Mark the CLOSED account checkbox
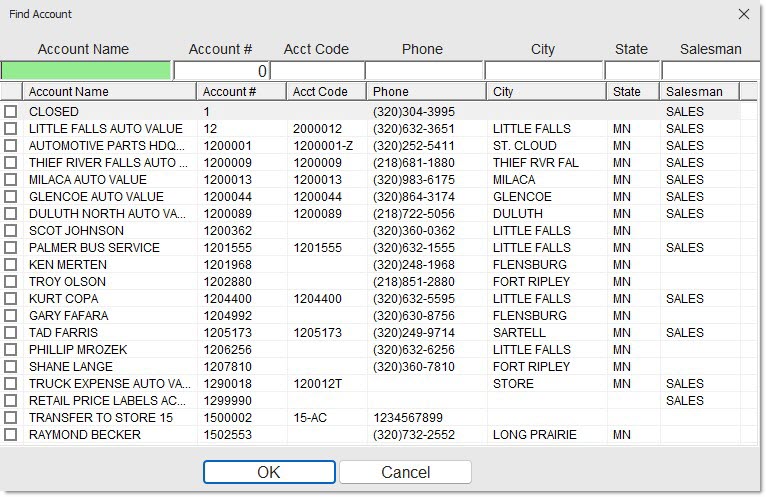This screenshot has height=497, width=766. tap(11, 112)
